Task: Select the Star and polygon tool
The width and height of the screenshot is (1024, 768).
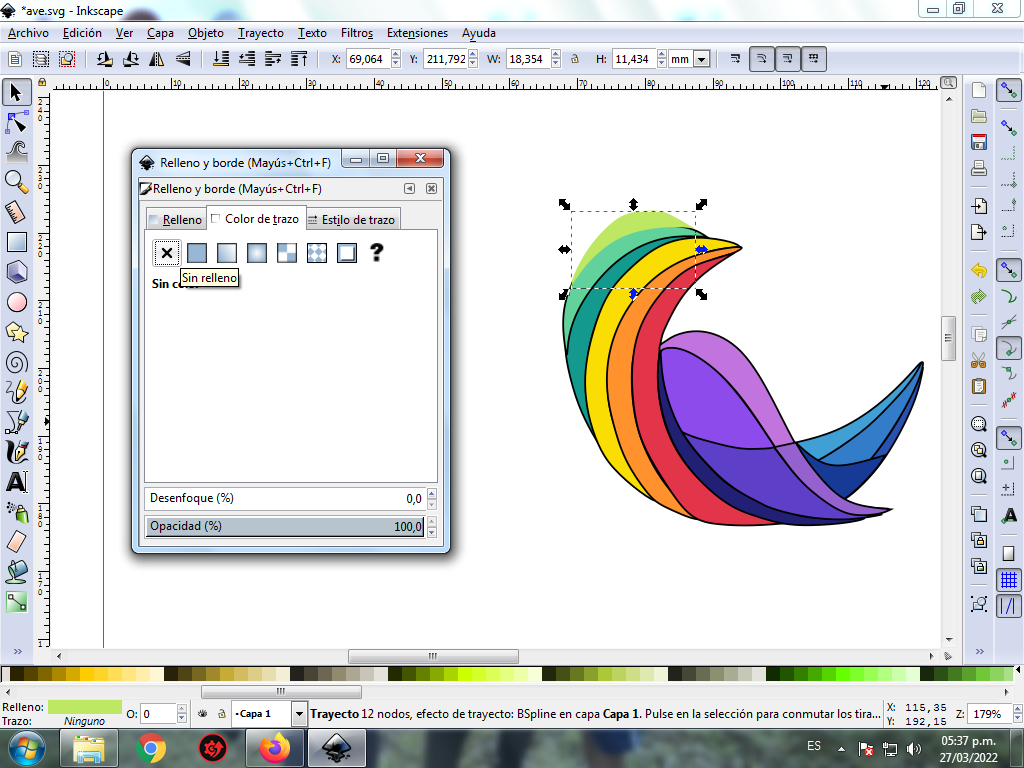Action: tap(17, 332)
